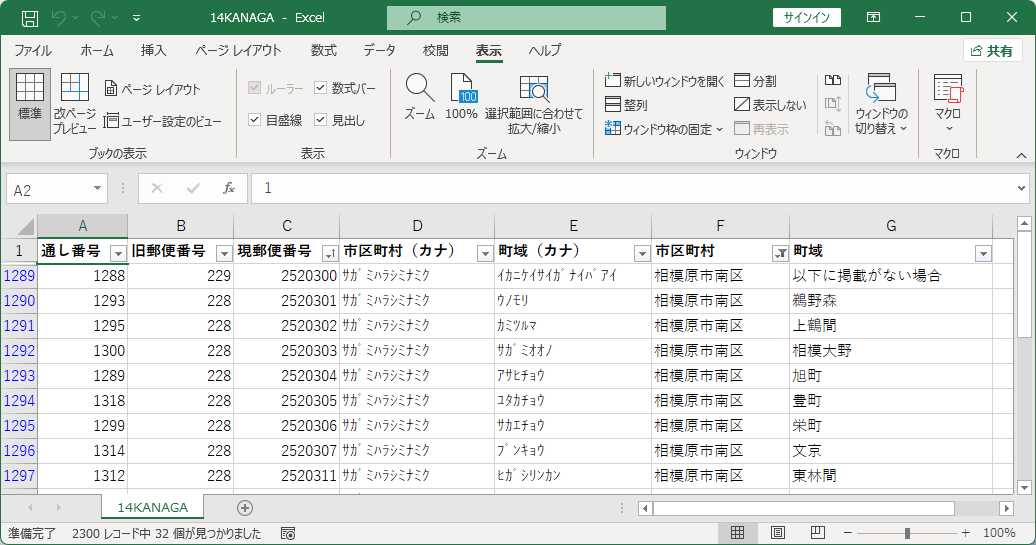Click the Undo arrow icon

point(59,18)
